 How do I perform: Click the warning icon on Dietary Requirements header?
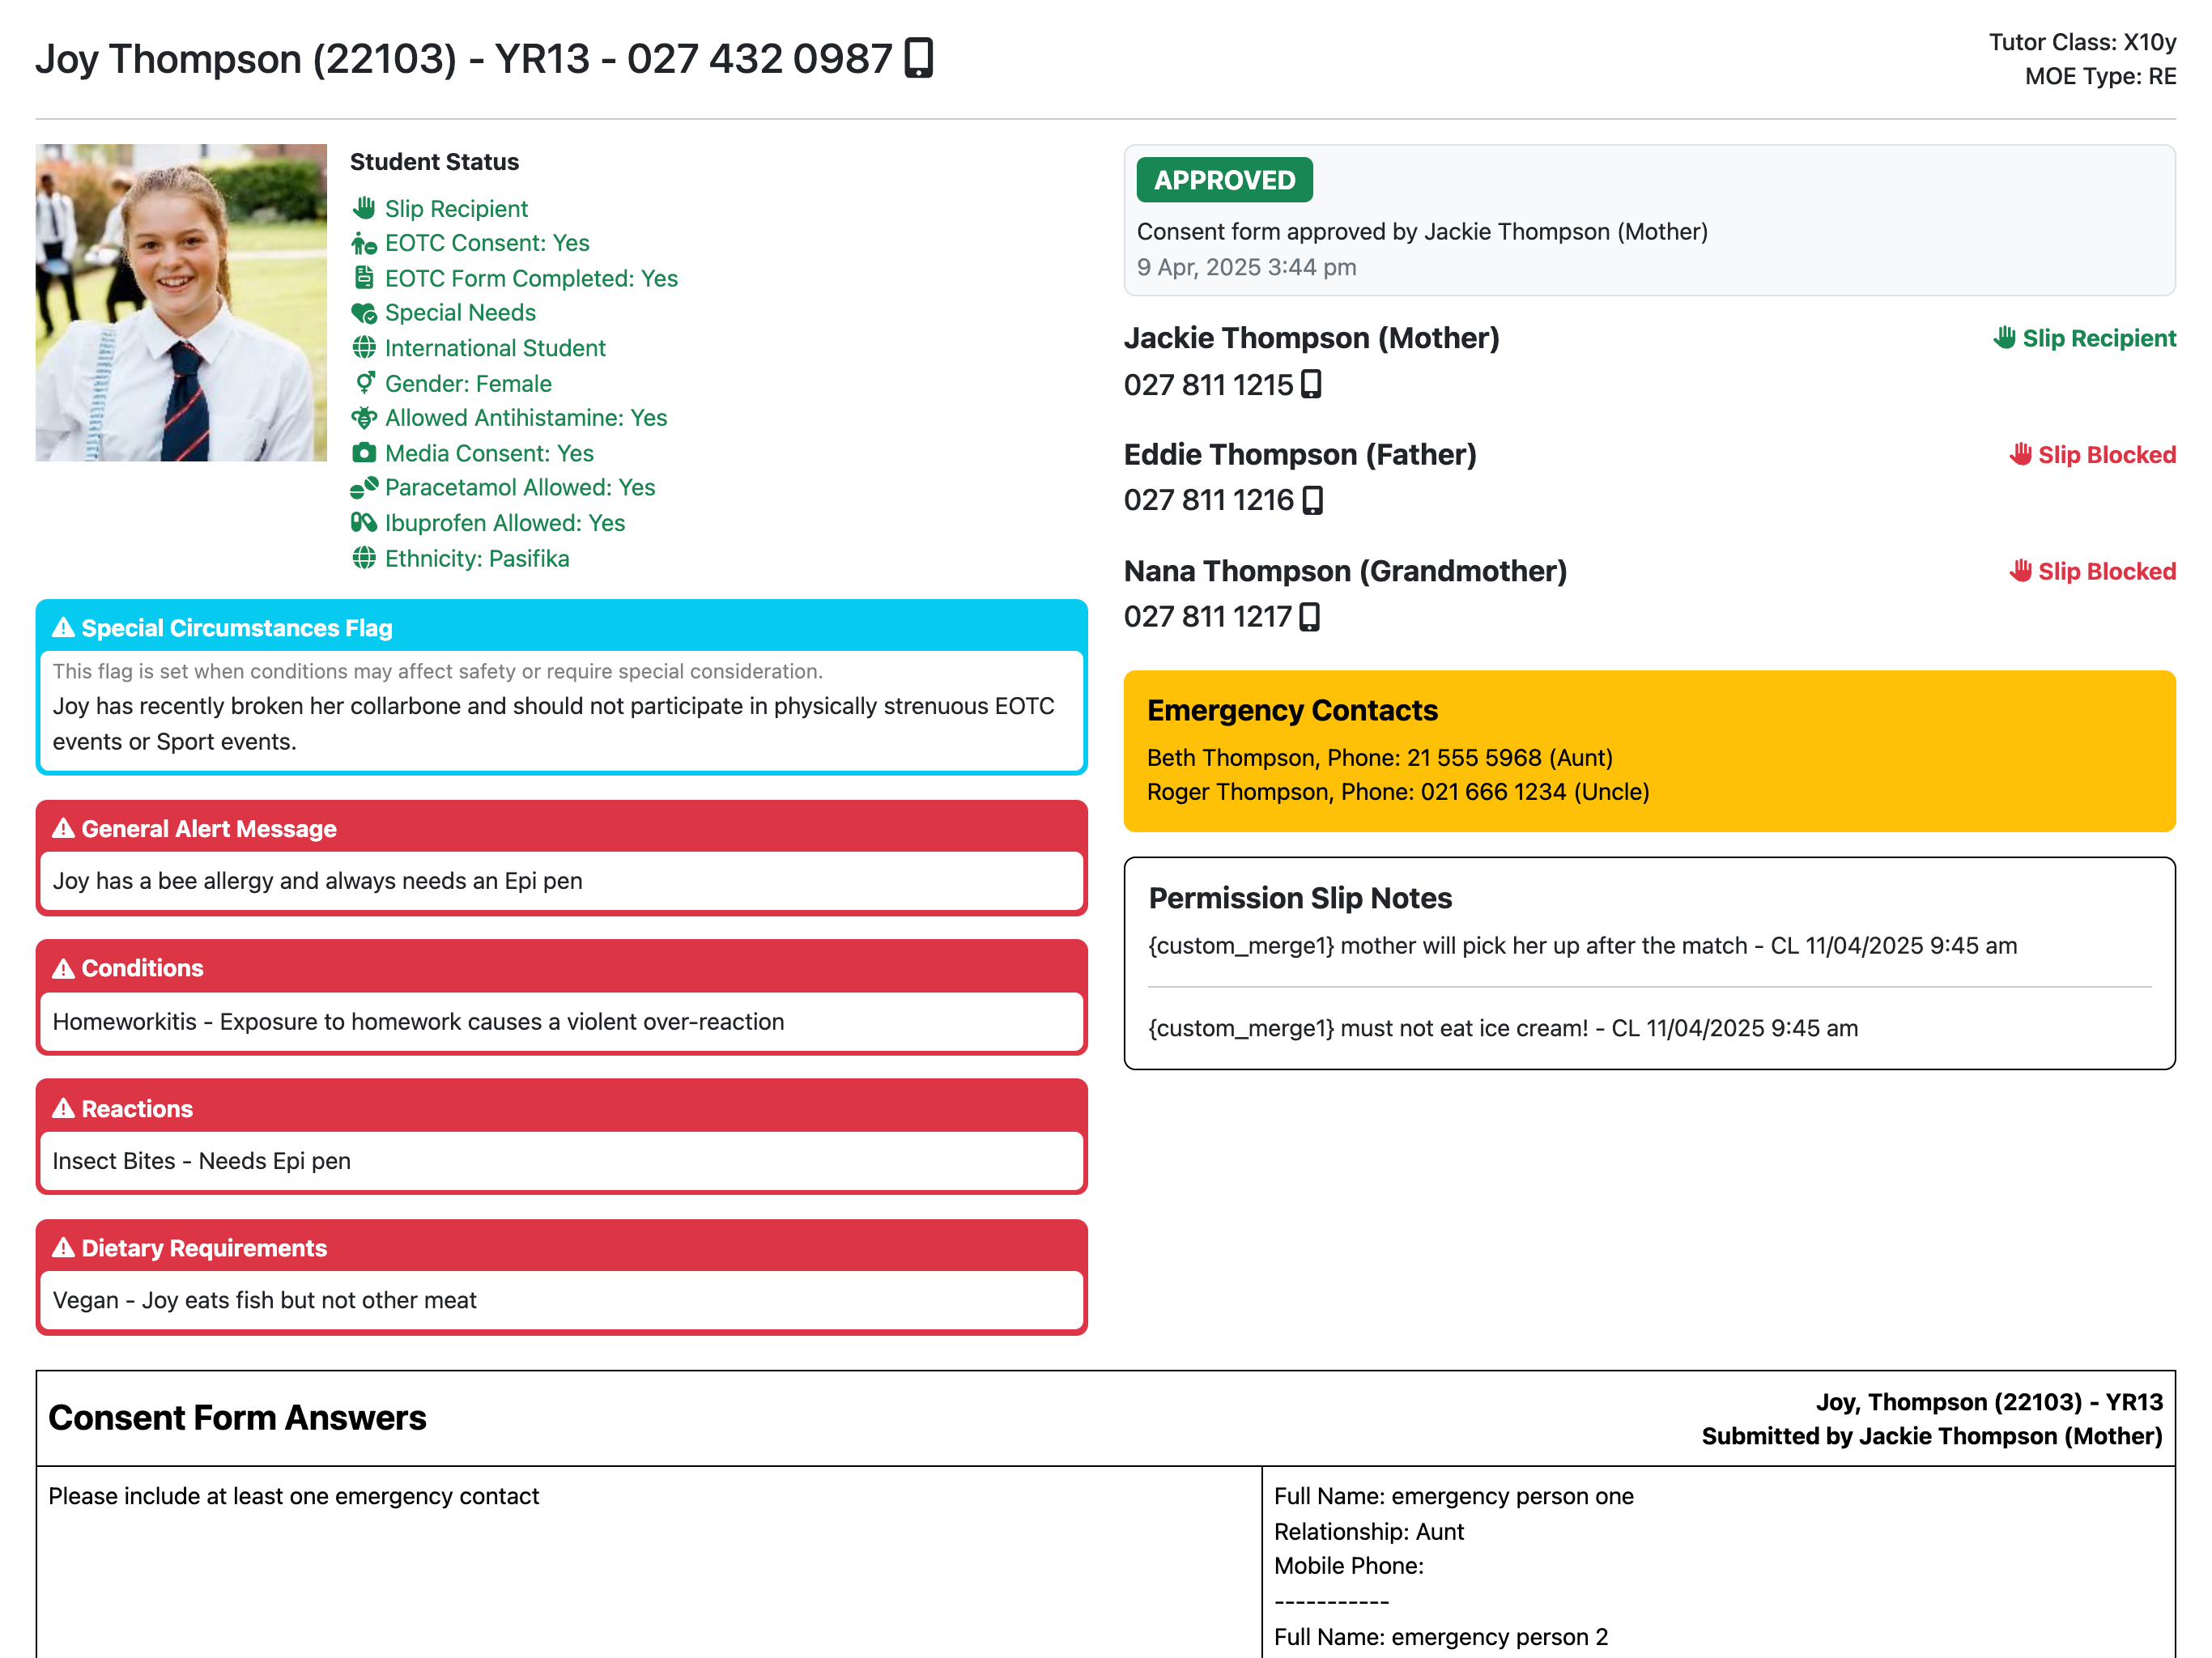pos(63,1248)
